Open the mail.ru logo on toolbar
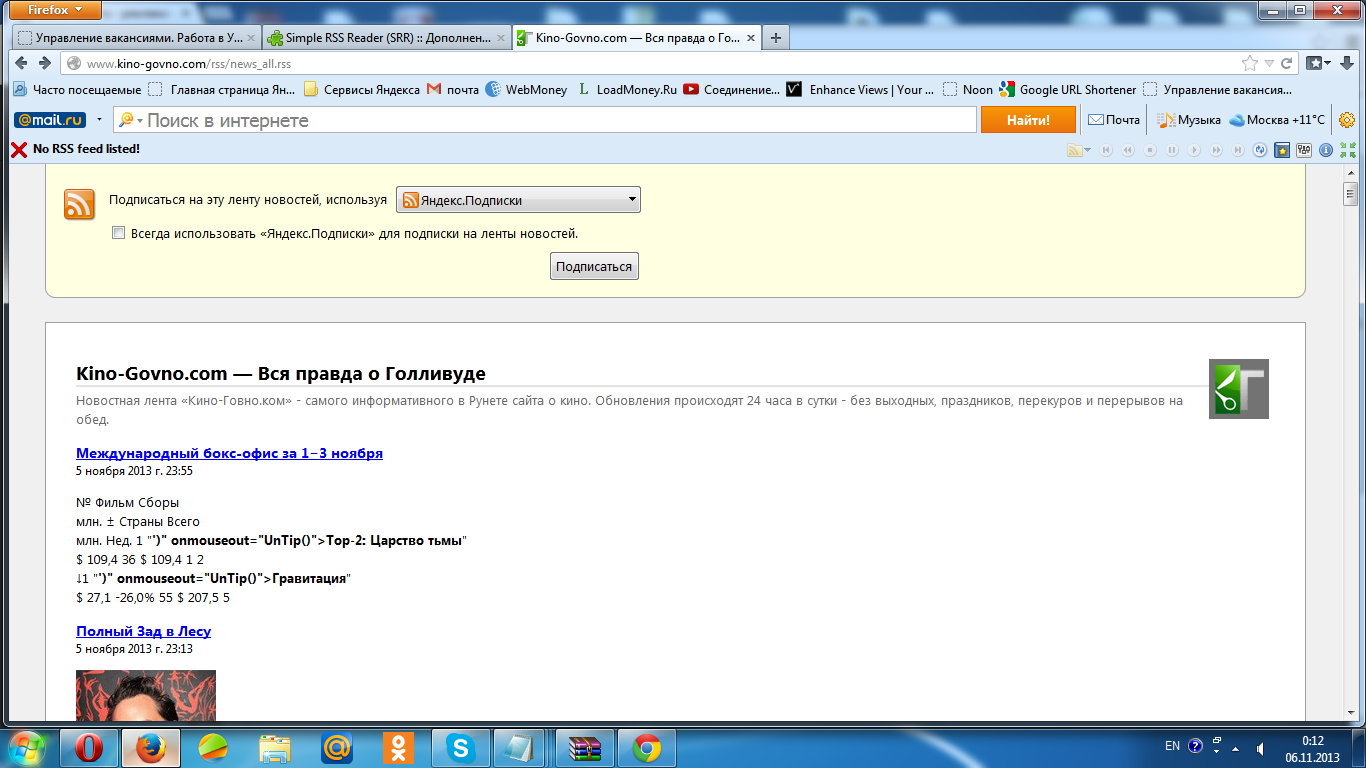The height and width of the screenshot is (768, 1366). point(51,120)
